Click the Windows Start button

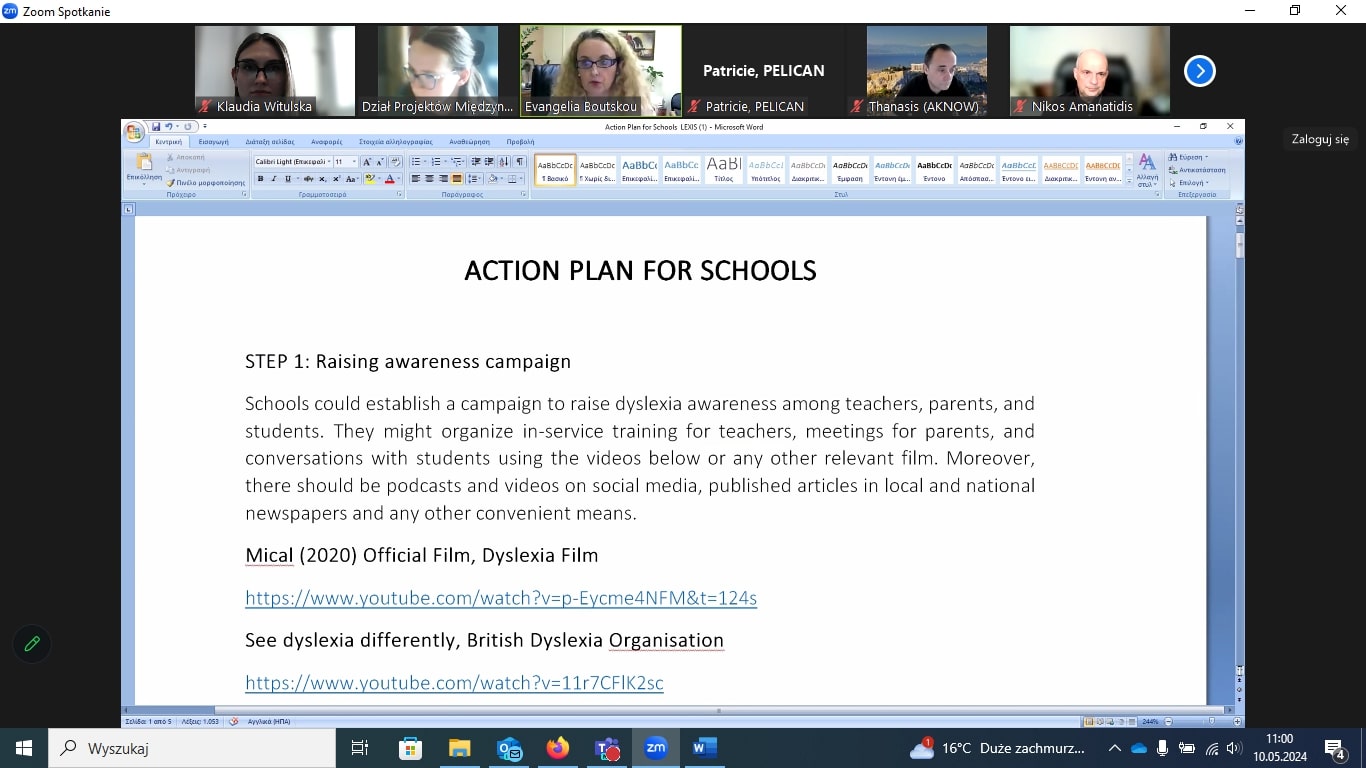click(24, 748)
